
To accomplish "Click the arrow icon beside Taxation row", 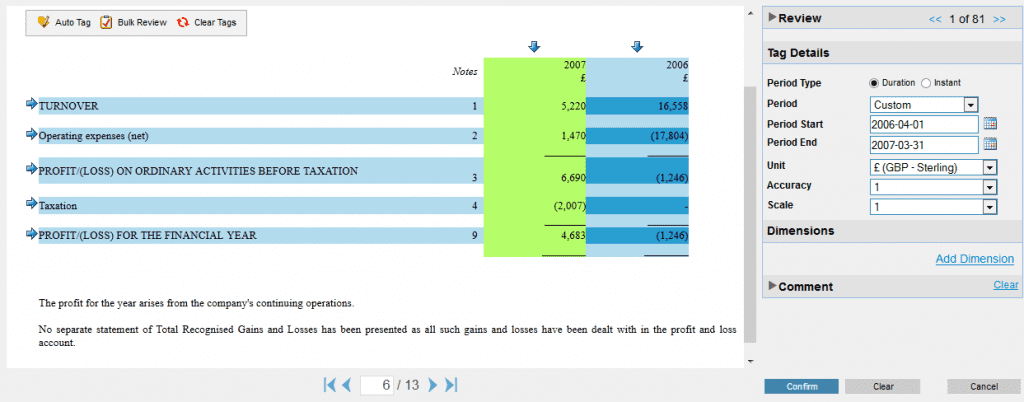I will point(31,204).
